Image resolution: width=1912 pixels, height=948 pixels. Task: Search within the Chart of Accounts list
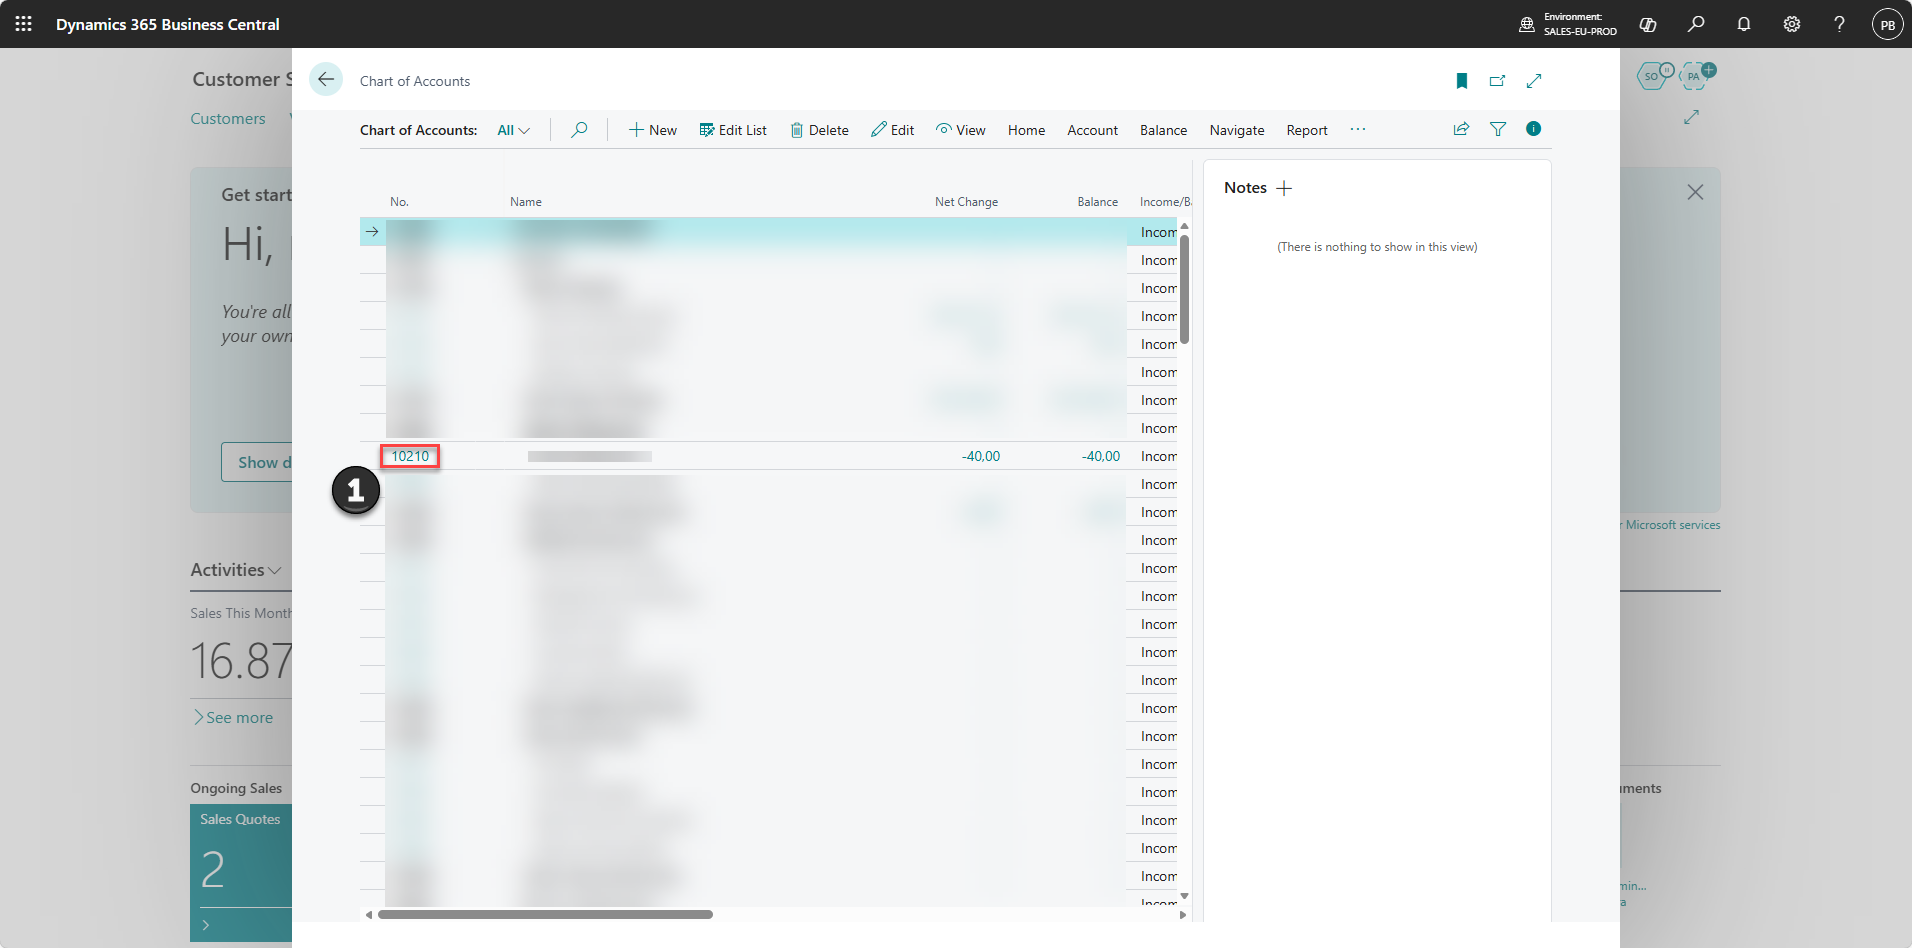[579, 130]
